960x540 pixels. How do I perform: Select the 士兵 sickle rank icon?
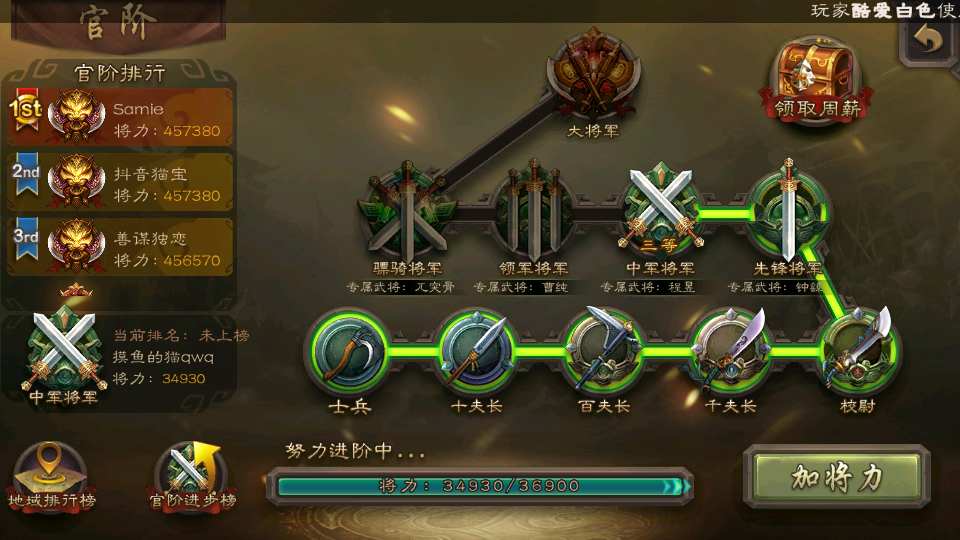349,351
